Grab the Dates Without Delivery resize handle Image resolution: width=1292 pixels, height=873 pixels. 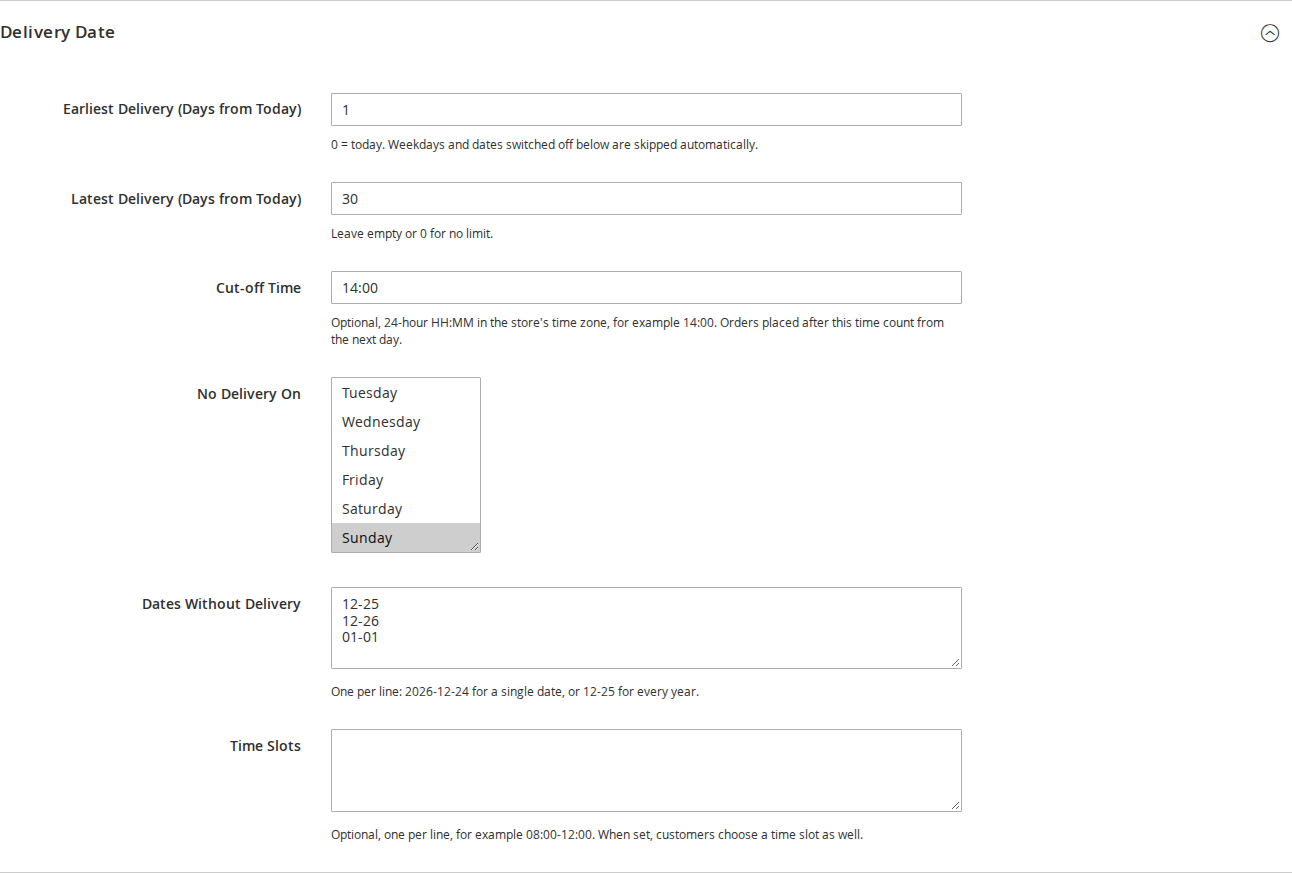point(955,662)
